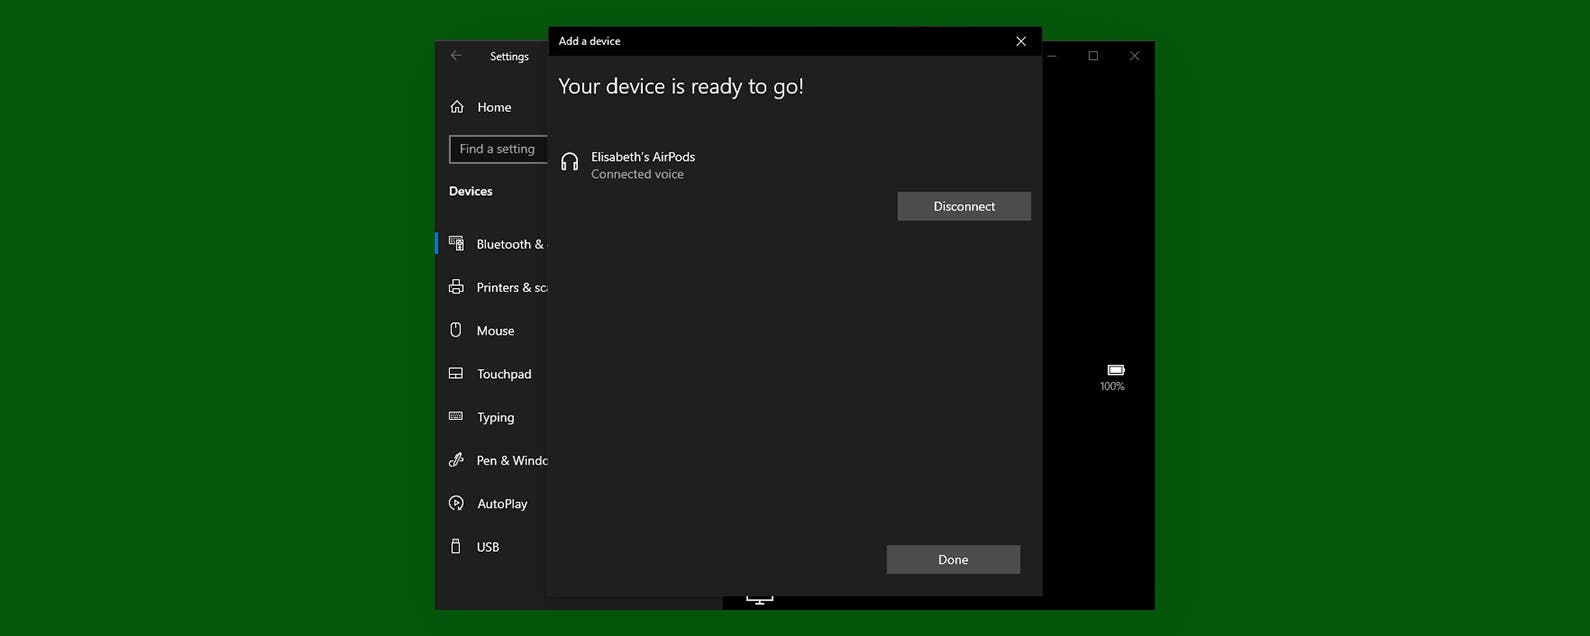The width and height of the screenshot is (1590, 636).
Task: Maximize the Settings window
Action: (1093, 56)
